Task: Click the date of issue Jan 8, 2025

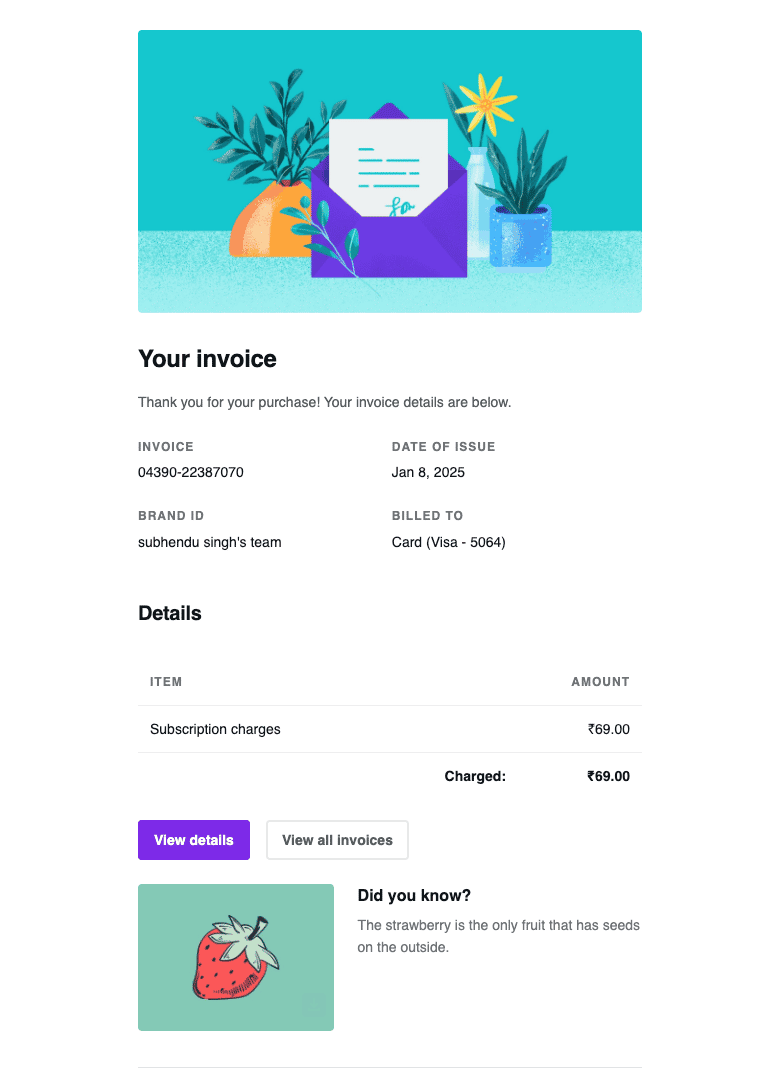Action: coord(428,472)
